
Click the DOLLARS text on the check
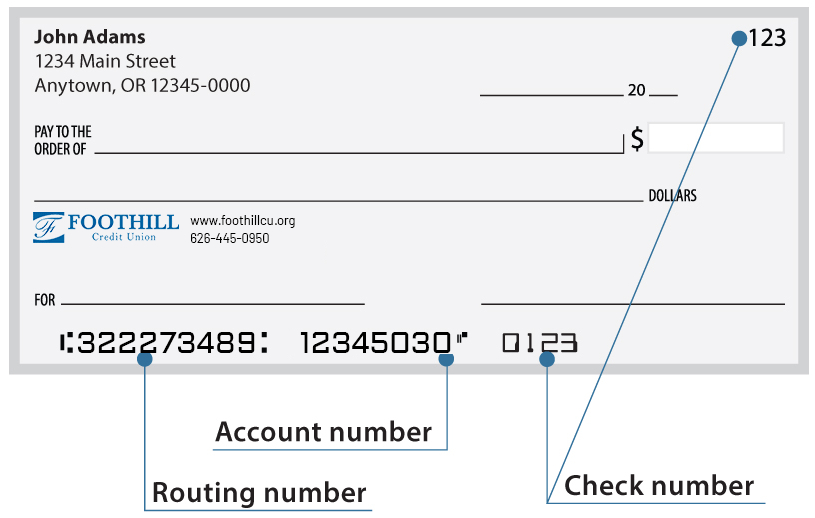point(673,196)
